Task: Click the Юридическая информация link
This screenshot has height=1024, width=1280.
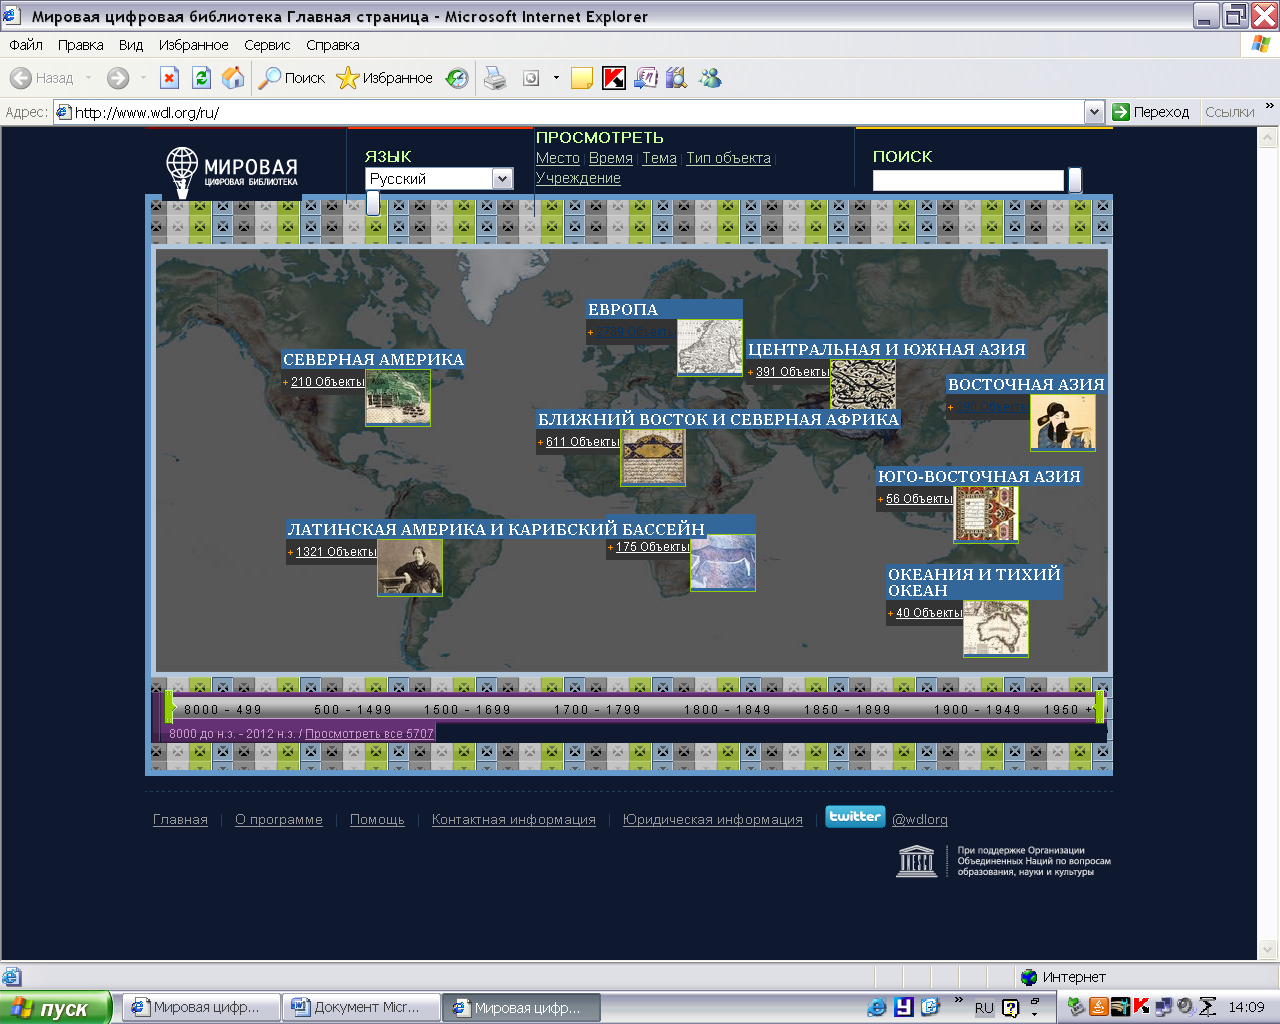Action: pos(713,820)
